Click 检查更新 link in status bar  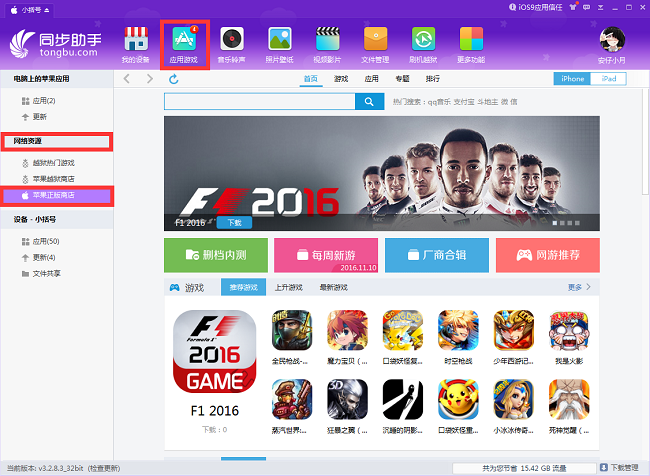click(x=104, y=468)
